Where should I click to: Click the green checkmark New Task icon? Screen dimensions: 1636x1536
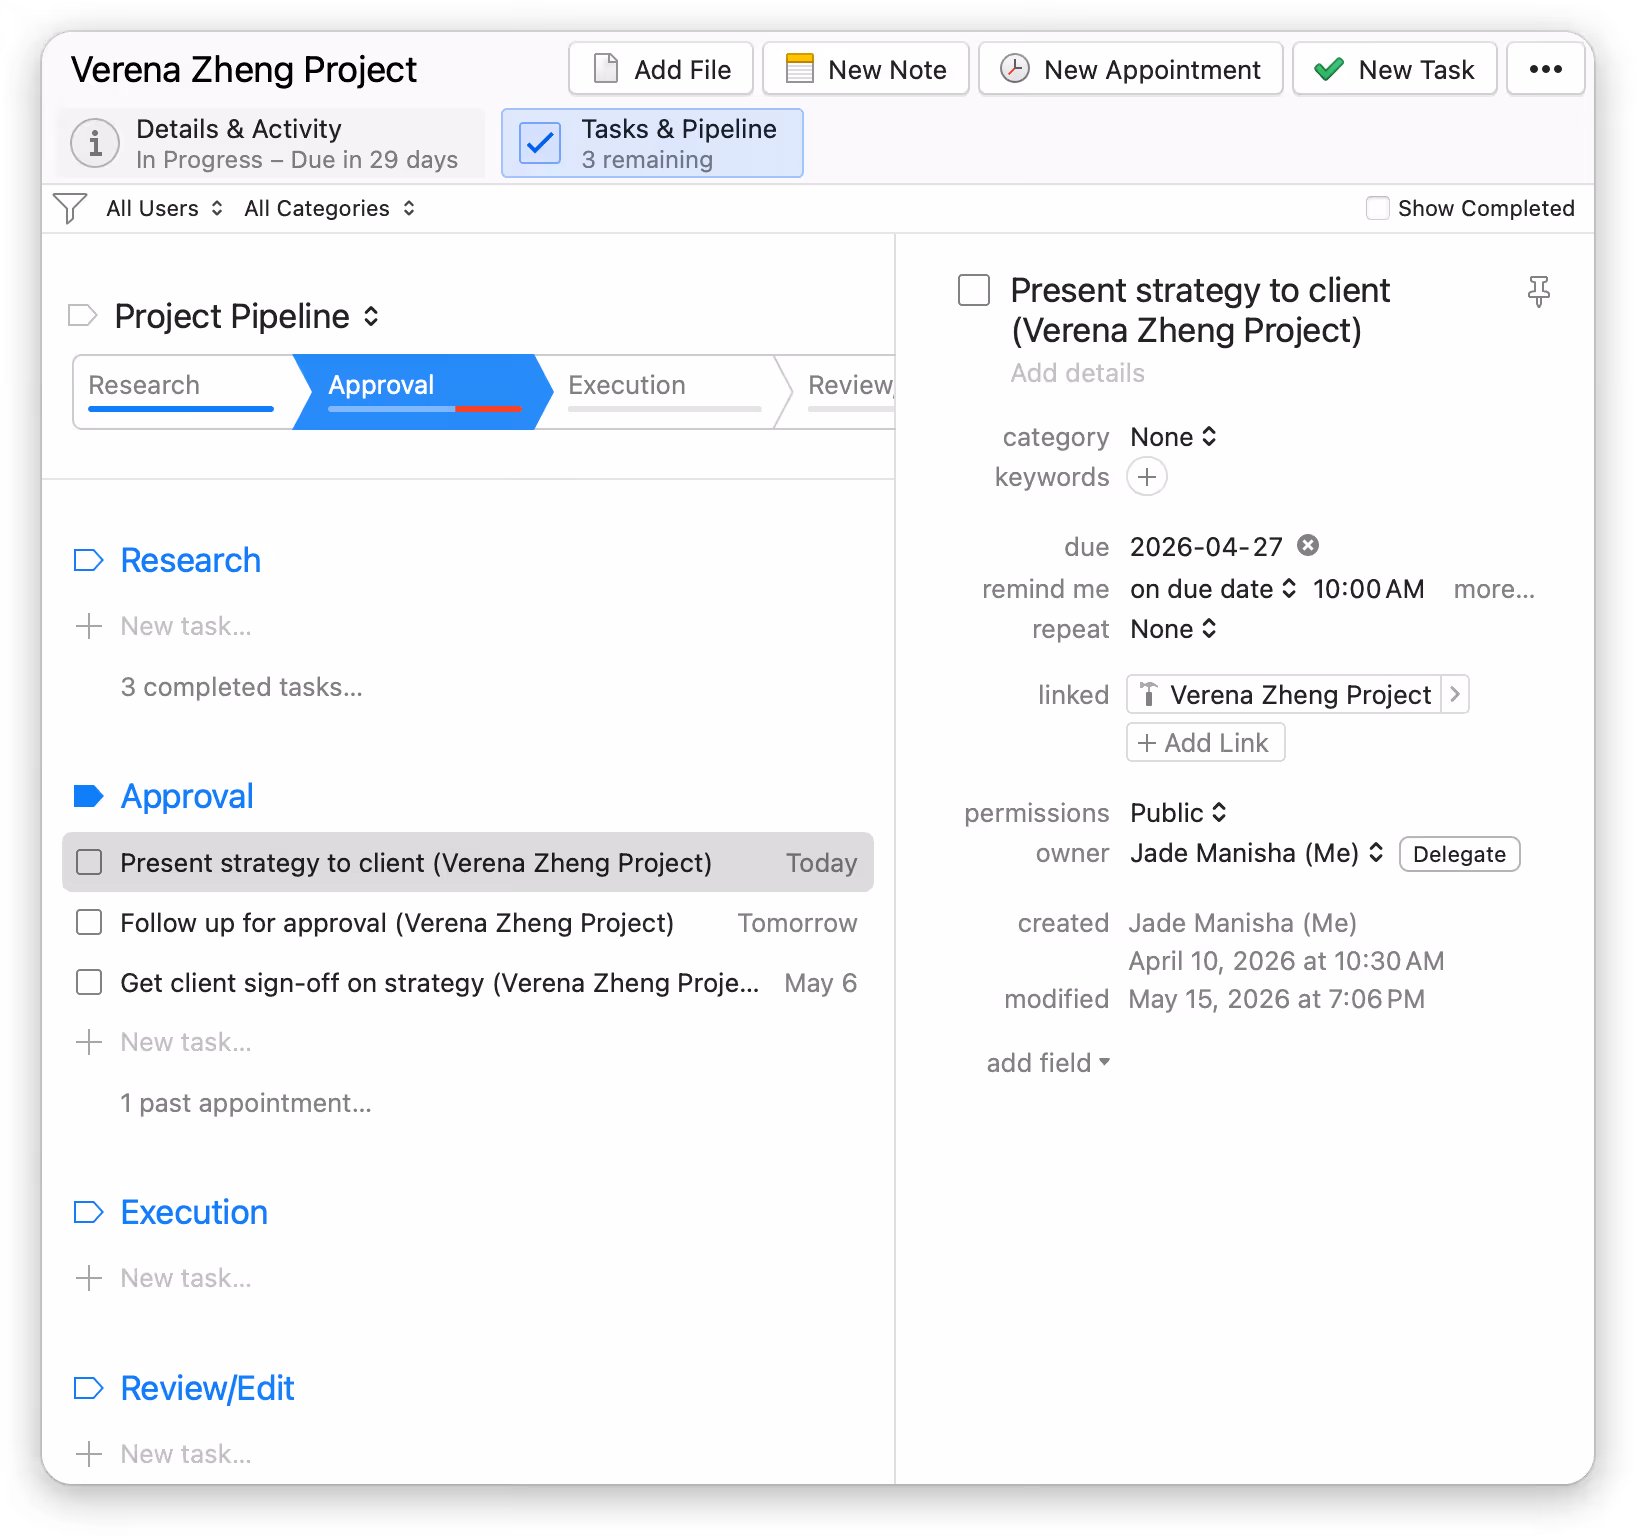tap(1329, 69)
